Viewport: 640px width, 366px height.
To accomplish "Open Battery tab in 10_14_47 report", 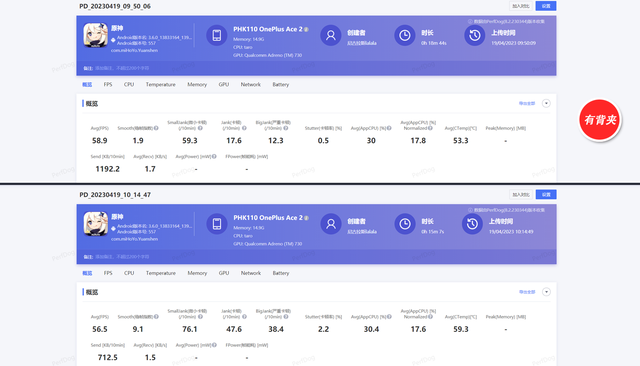I will click(281, 273).
